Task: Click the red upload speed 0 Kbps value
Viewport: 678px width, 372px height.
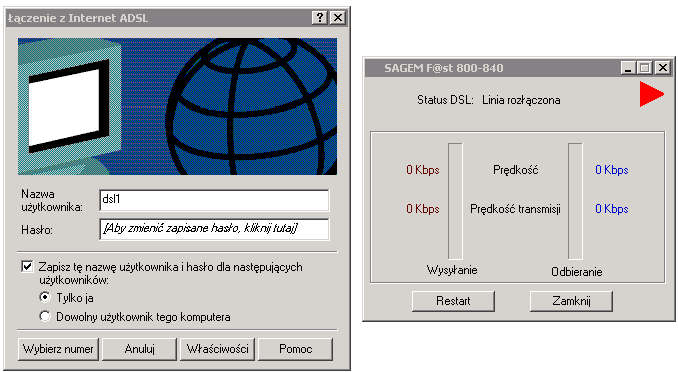Action: point(423,170)
